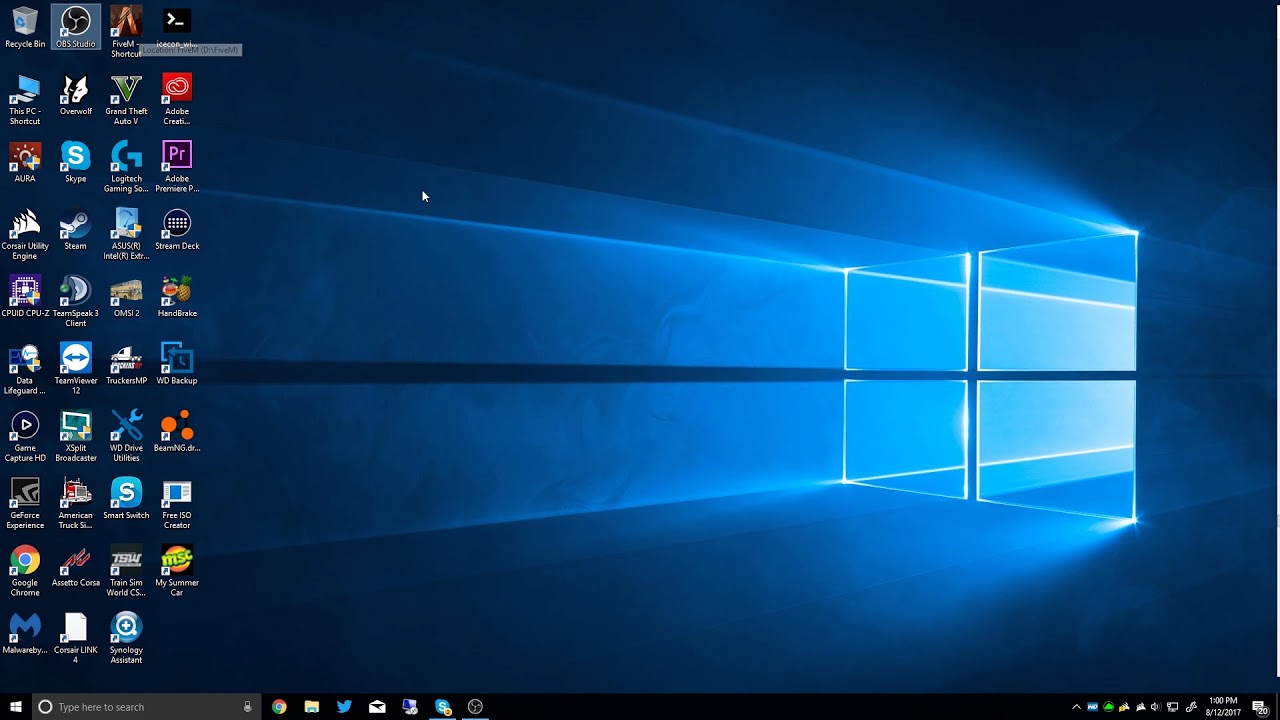Open the network status tray icon
1280x720 pixels.
point(1173,707)
